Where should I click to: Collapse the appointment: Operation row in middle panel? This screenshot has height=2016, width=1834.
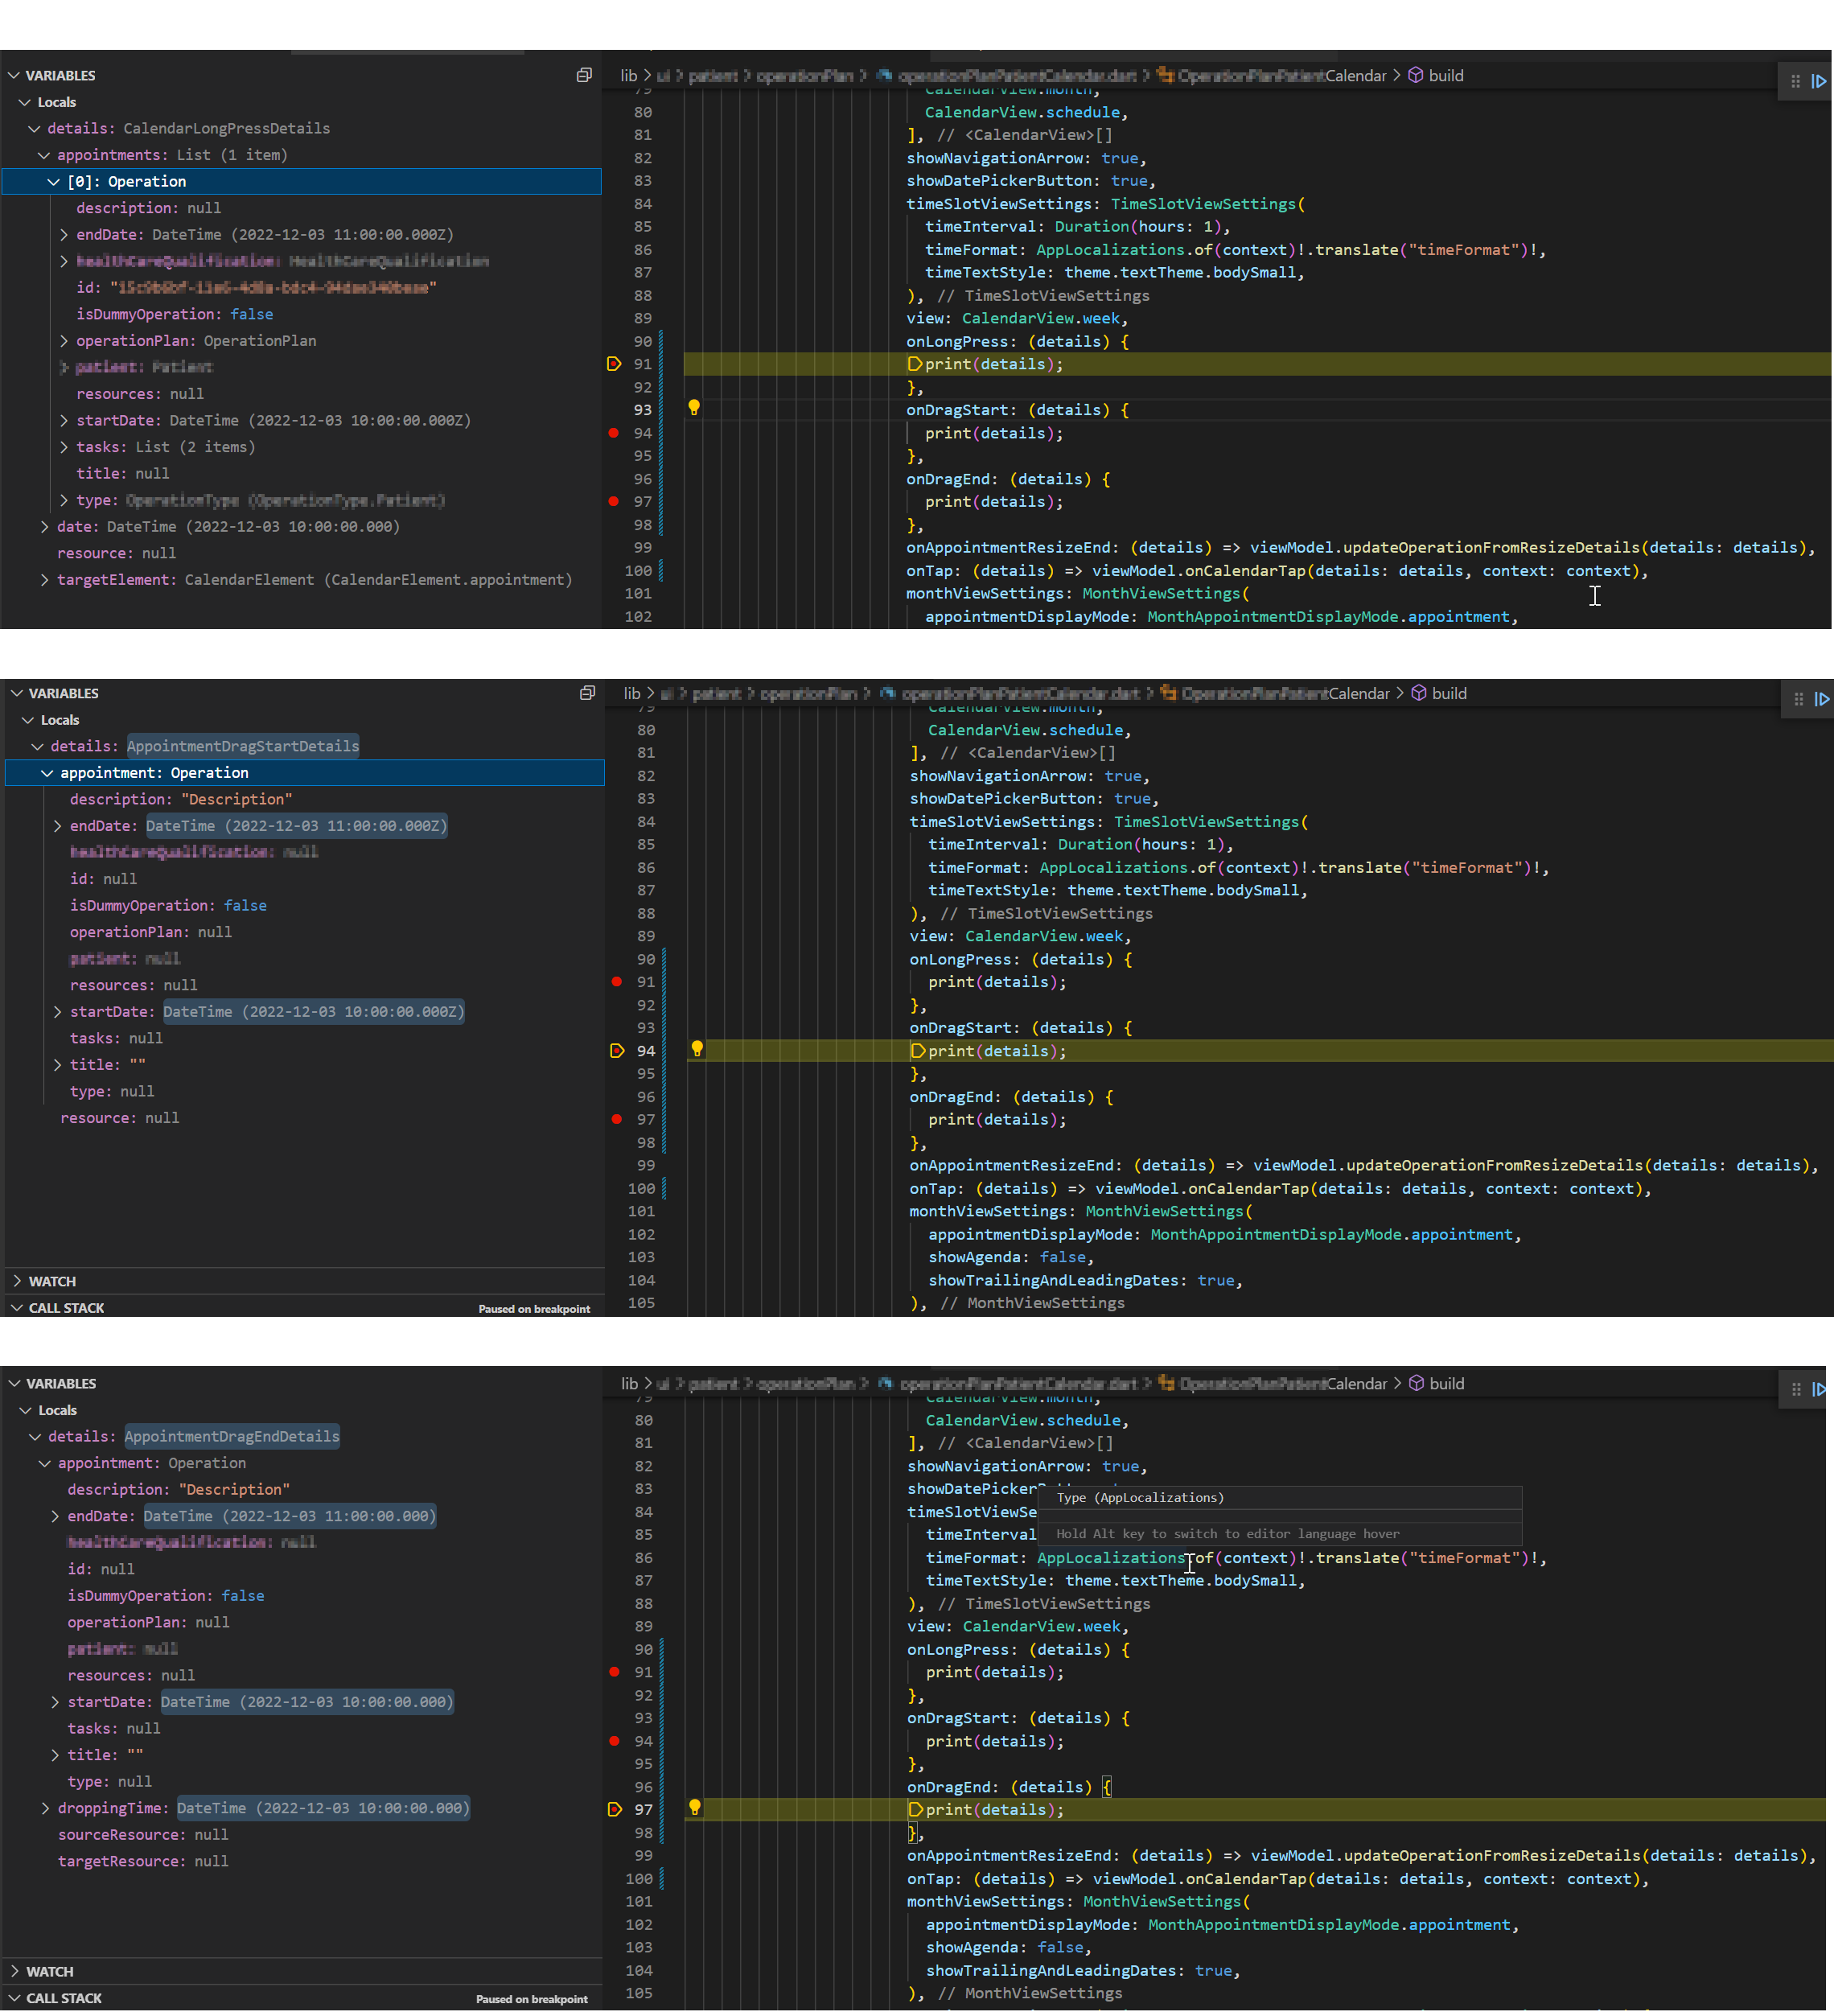point(47,773)
